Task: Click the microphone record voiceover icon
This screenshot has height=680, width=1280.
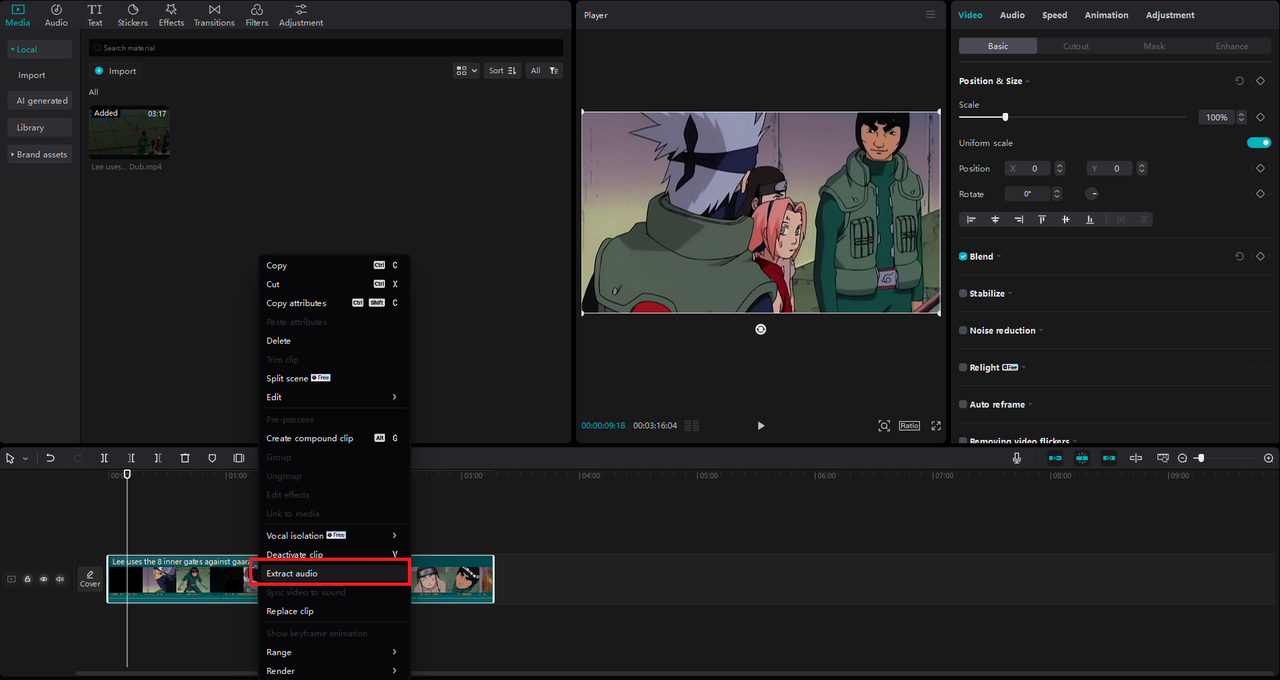Action: coord(1017,458)
